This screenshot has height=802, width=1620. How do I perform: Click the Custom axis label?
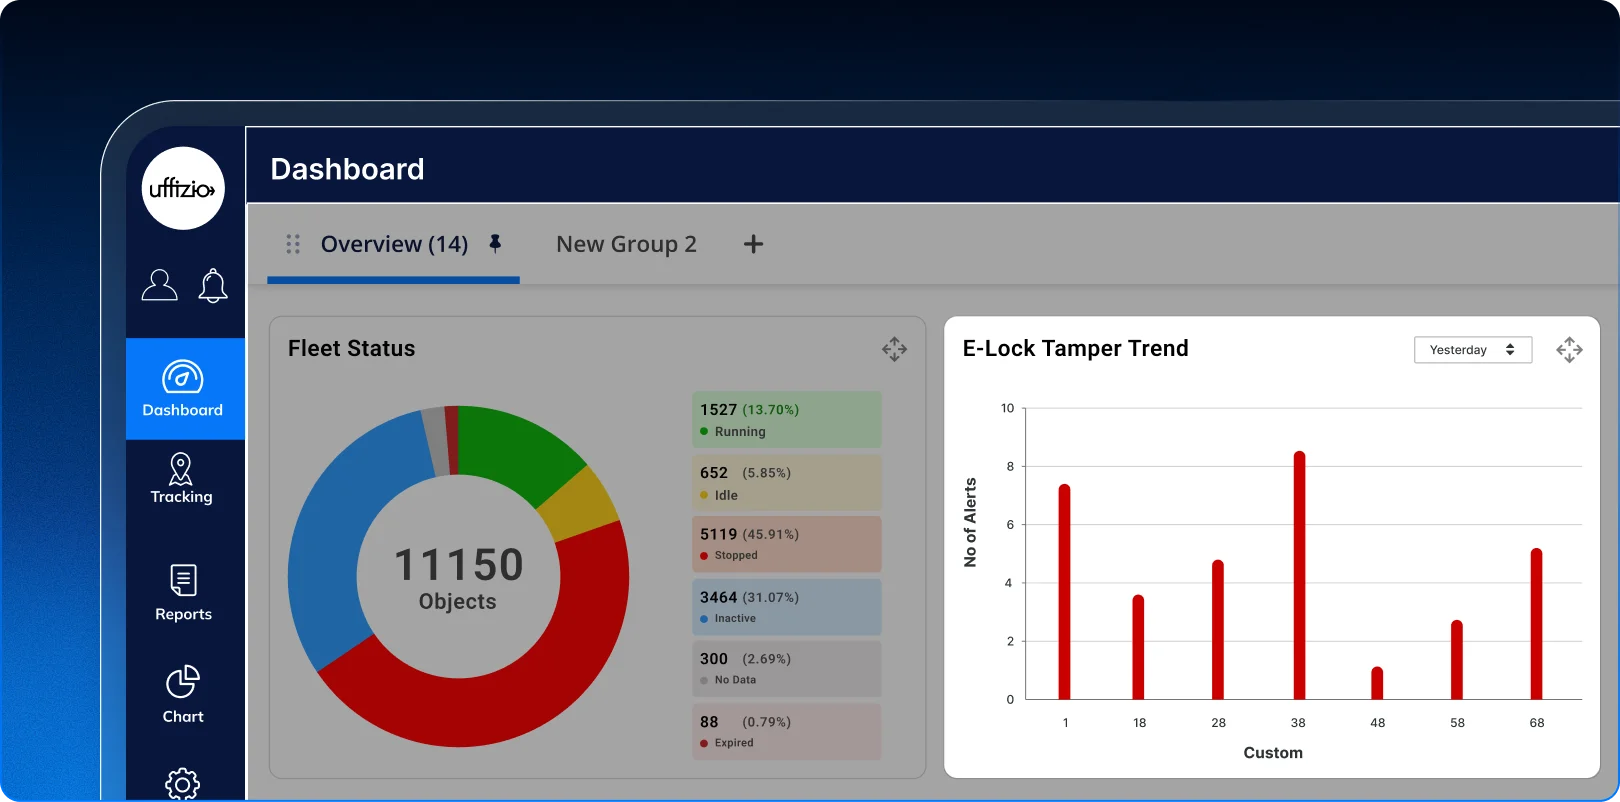click(1273, 753)
